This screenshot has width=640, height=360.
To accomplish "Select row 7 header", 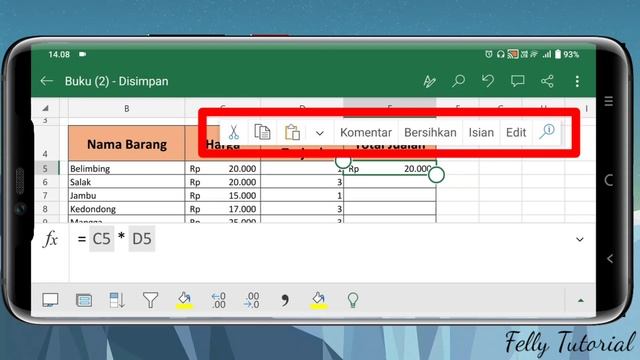I will click(x=45, y=196).
